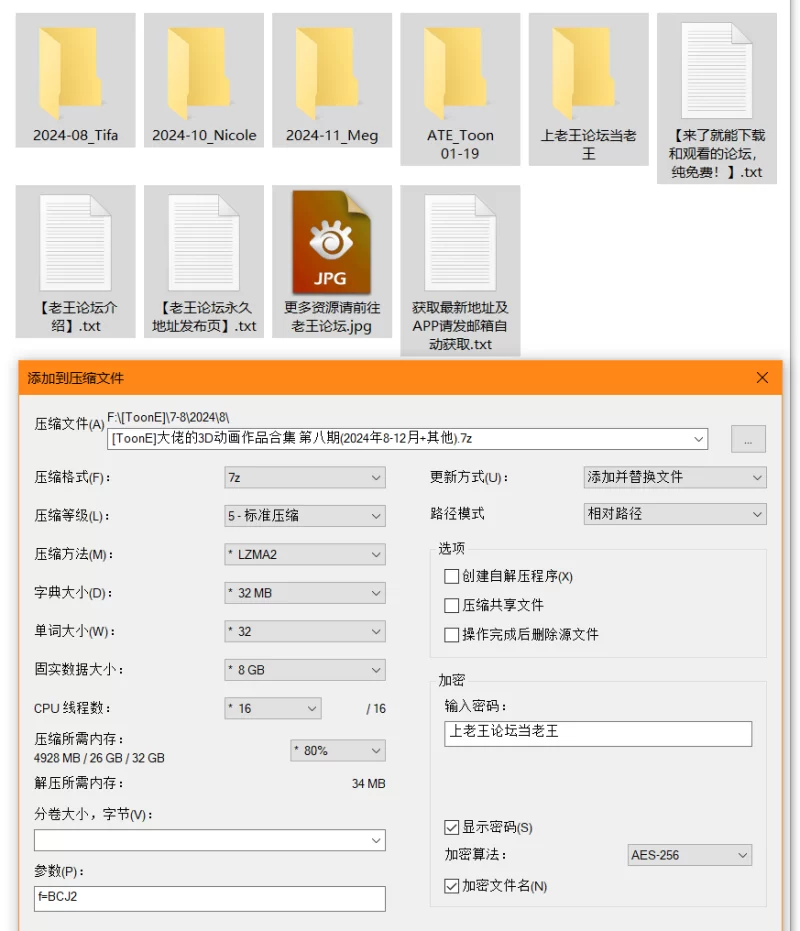Select the 【来了就能下载和观看的论坛】.txt file icon

tap(717, 70)
